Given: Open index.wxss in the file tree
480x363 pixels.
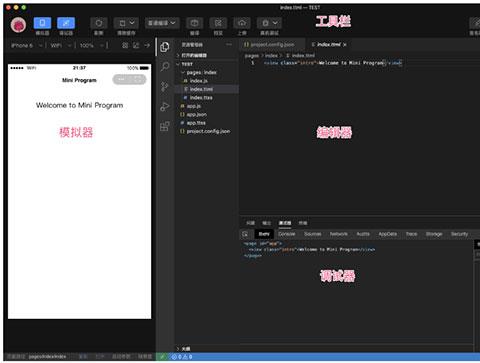Looking at the screenshot, I should pyautogui.click(x=207, y=98).
